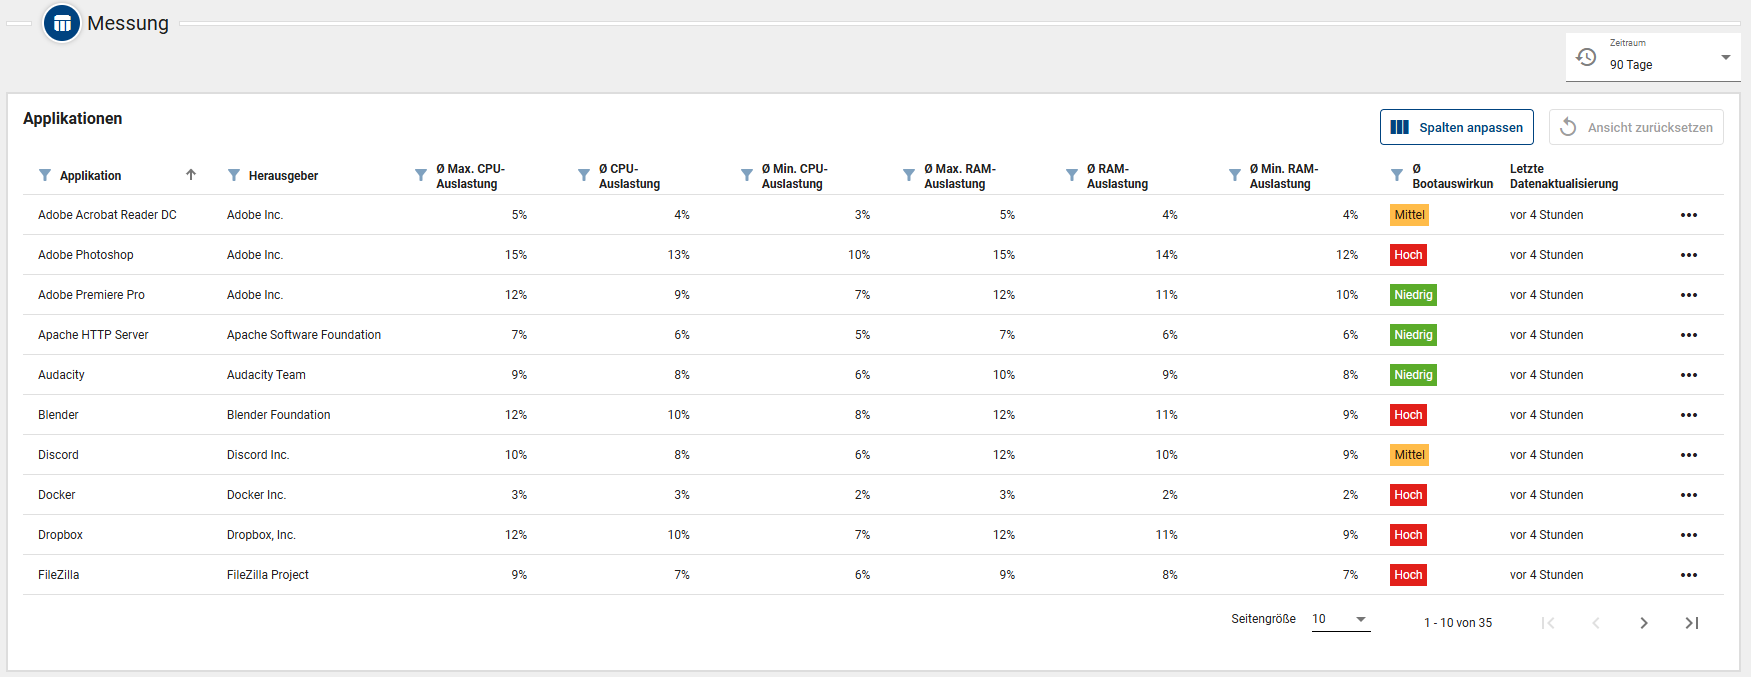Toggle ascending sort arrow on Applikation
Screen dimensions: 1751x677
click(191, 175)
